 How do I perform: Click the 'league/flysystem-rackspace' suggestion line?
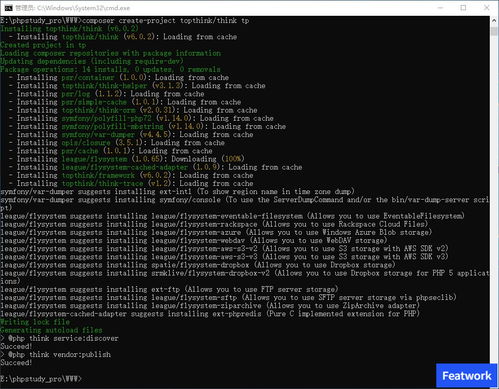(x=214, y=224)
